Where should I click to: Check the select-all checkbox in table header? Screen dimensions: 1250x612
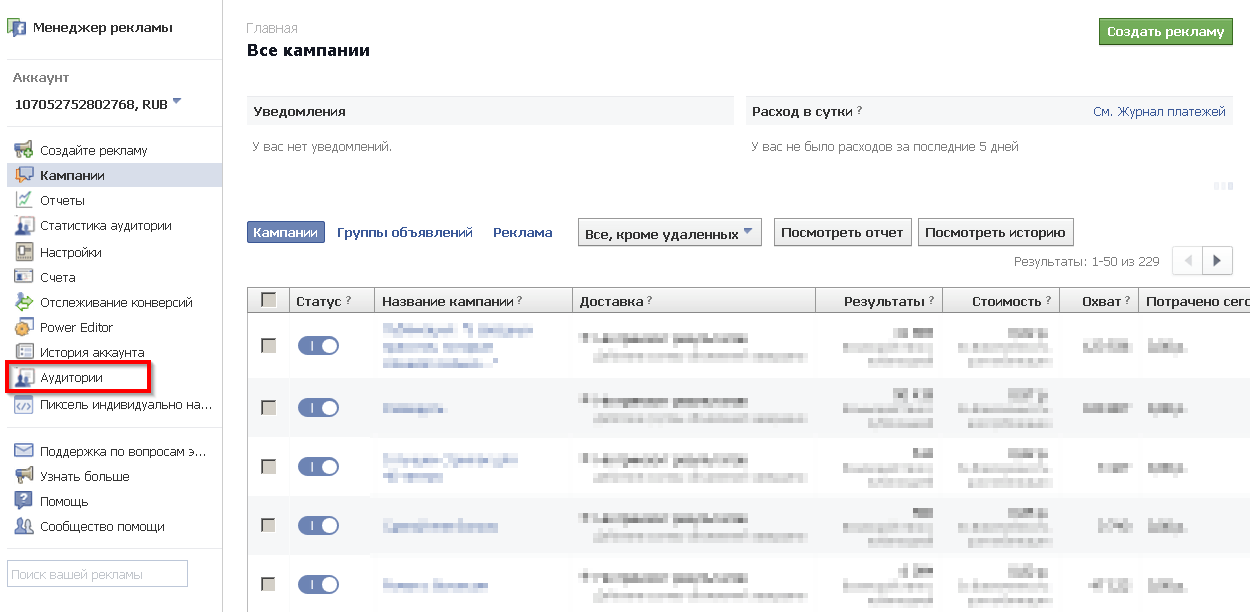point(268,300)
